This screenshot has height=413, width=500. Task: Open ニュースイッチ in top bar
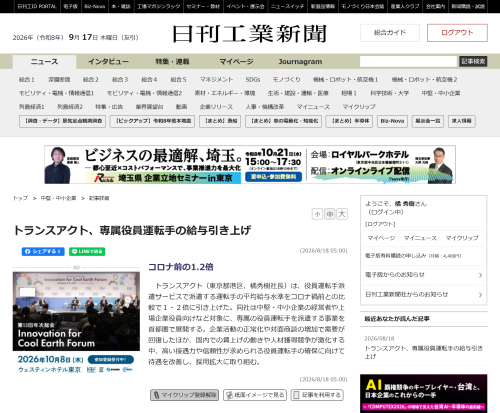click(287, 6)
